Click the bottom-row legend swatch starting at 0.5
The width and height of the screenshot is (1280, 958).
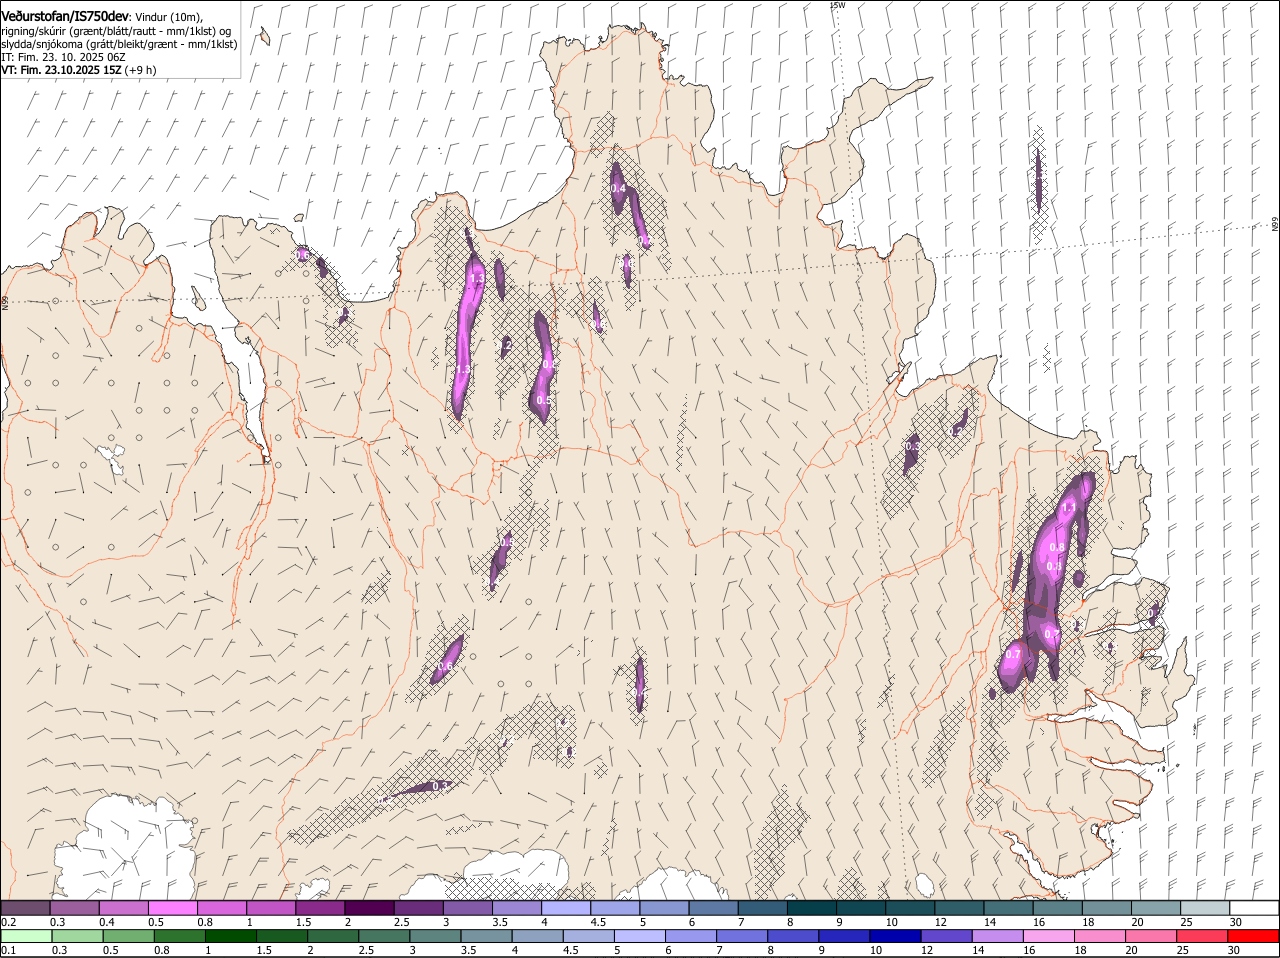click(128, 936)
